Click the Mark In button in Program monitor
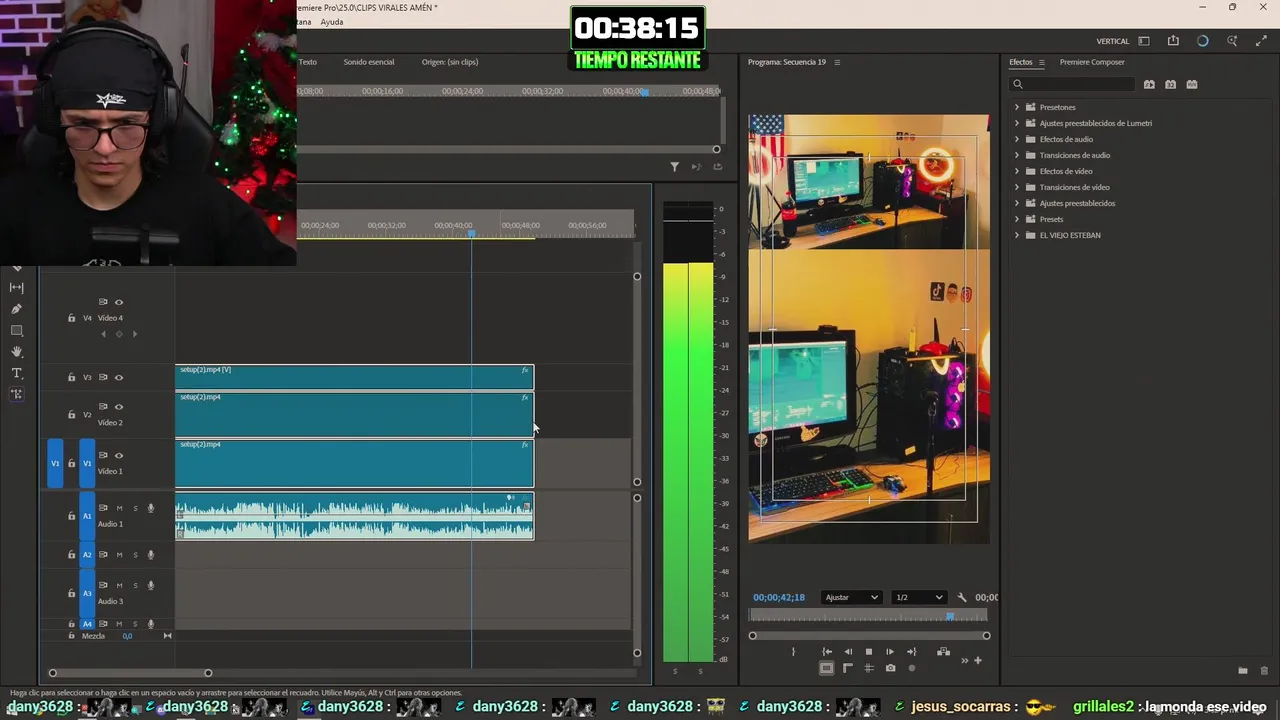1280x720 pixels. [793, 652]
